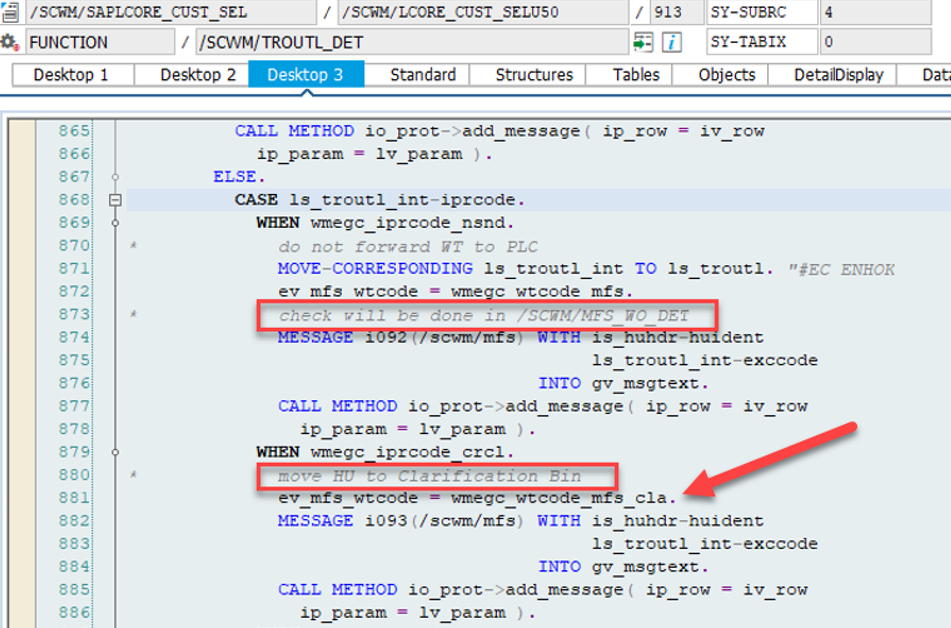Click ev_mfs_wtcode = wmegc_wtcode_mfs. on line 872
Image resolution: width=951 pixels, height=628 pixels.
pos(455,292)
